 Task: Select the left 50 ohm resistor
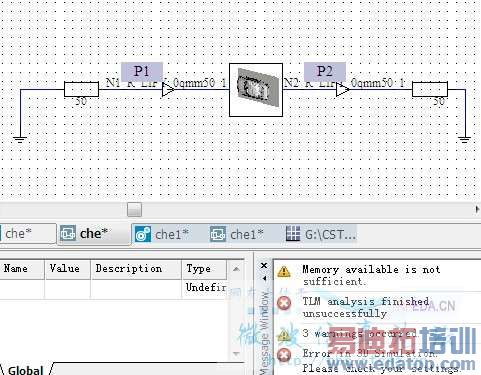[x=81, y=89]
